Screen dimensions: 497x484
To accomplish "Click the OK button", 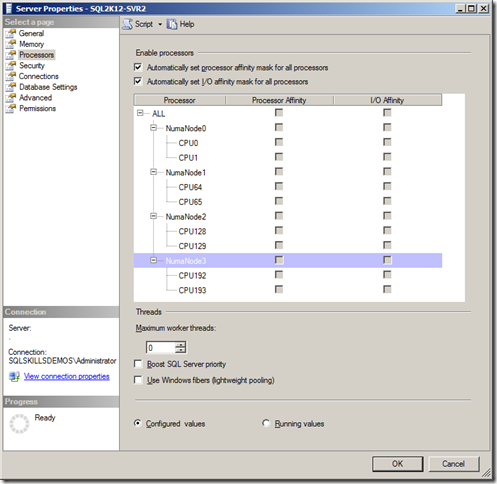I will [x=397, y=464].
